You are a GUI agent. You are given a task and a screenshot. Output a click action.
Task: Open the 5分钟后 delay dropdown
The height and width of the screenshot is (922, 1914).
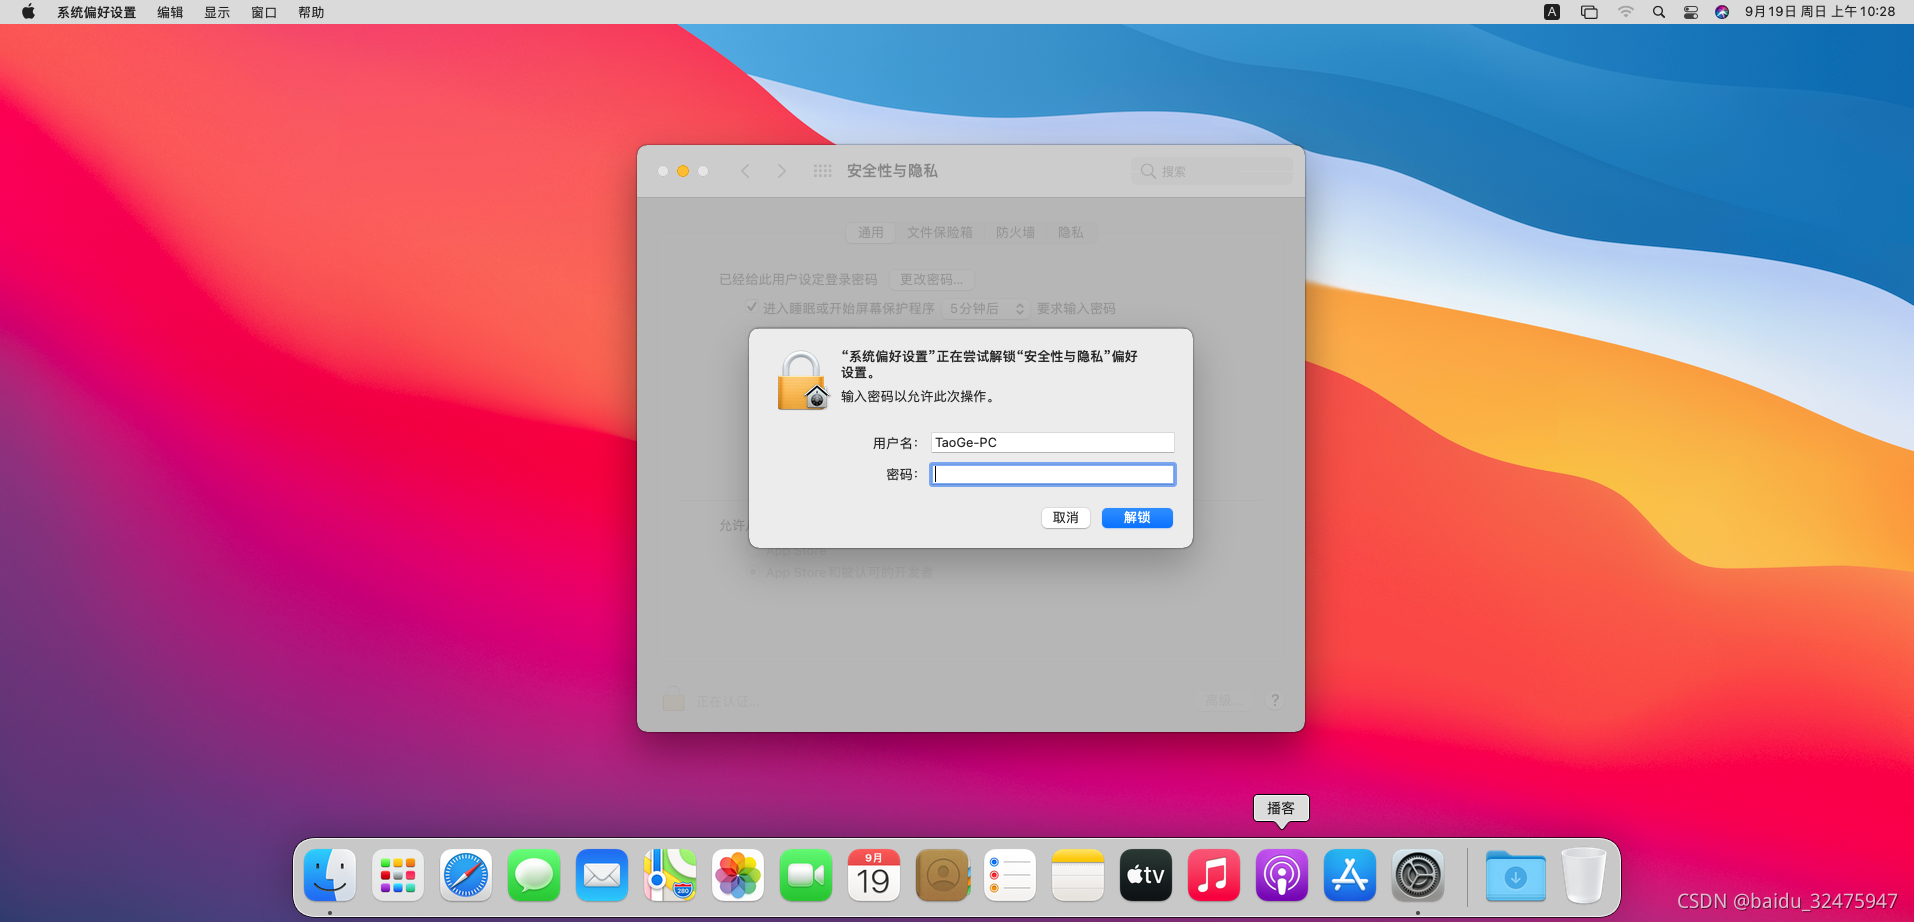(x=986, y=308)
